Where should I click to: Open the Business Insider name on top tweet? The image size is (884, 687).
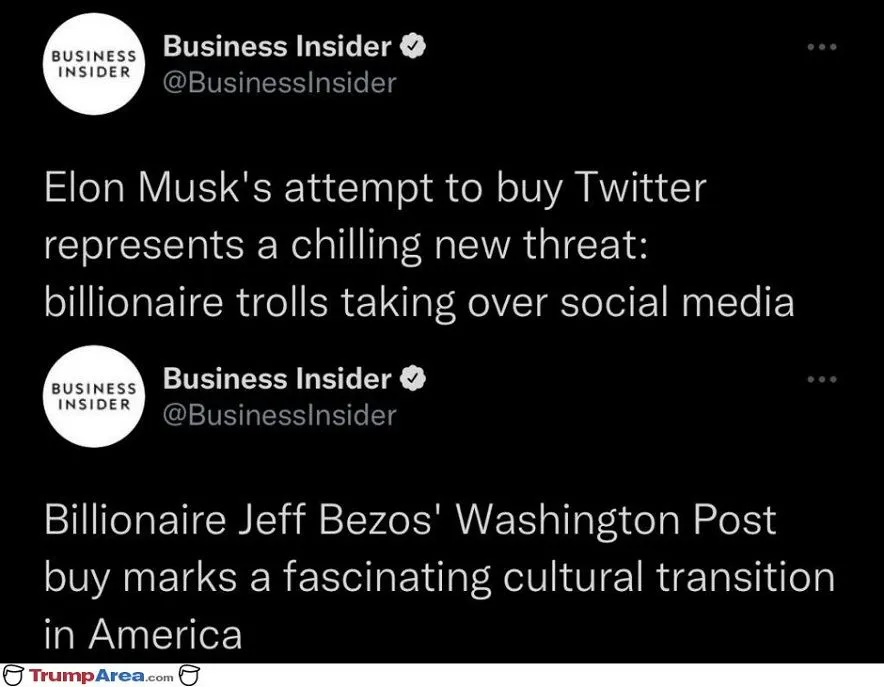[276, 46]
